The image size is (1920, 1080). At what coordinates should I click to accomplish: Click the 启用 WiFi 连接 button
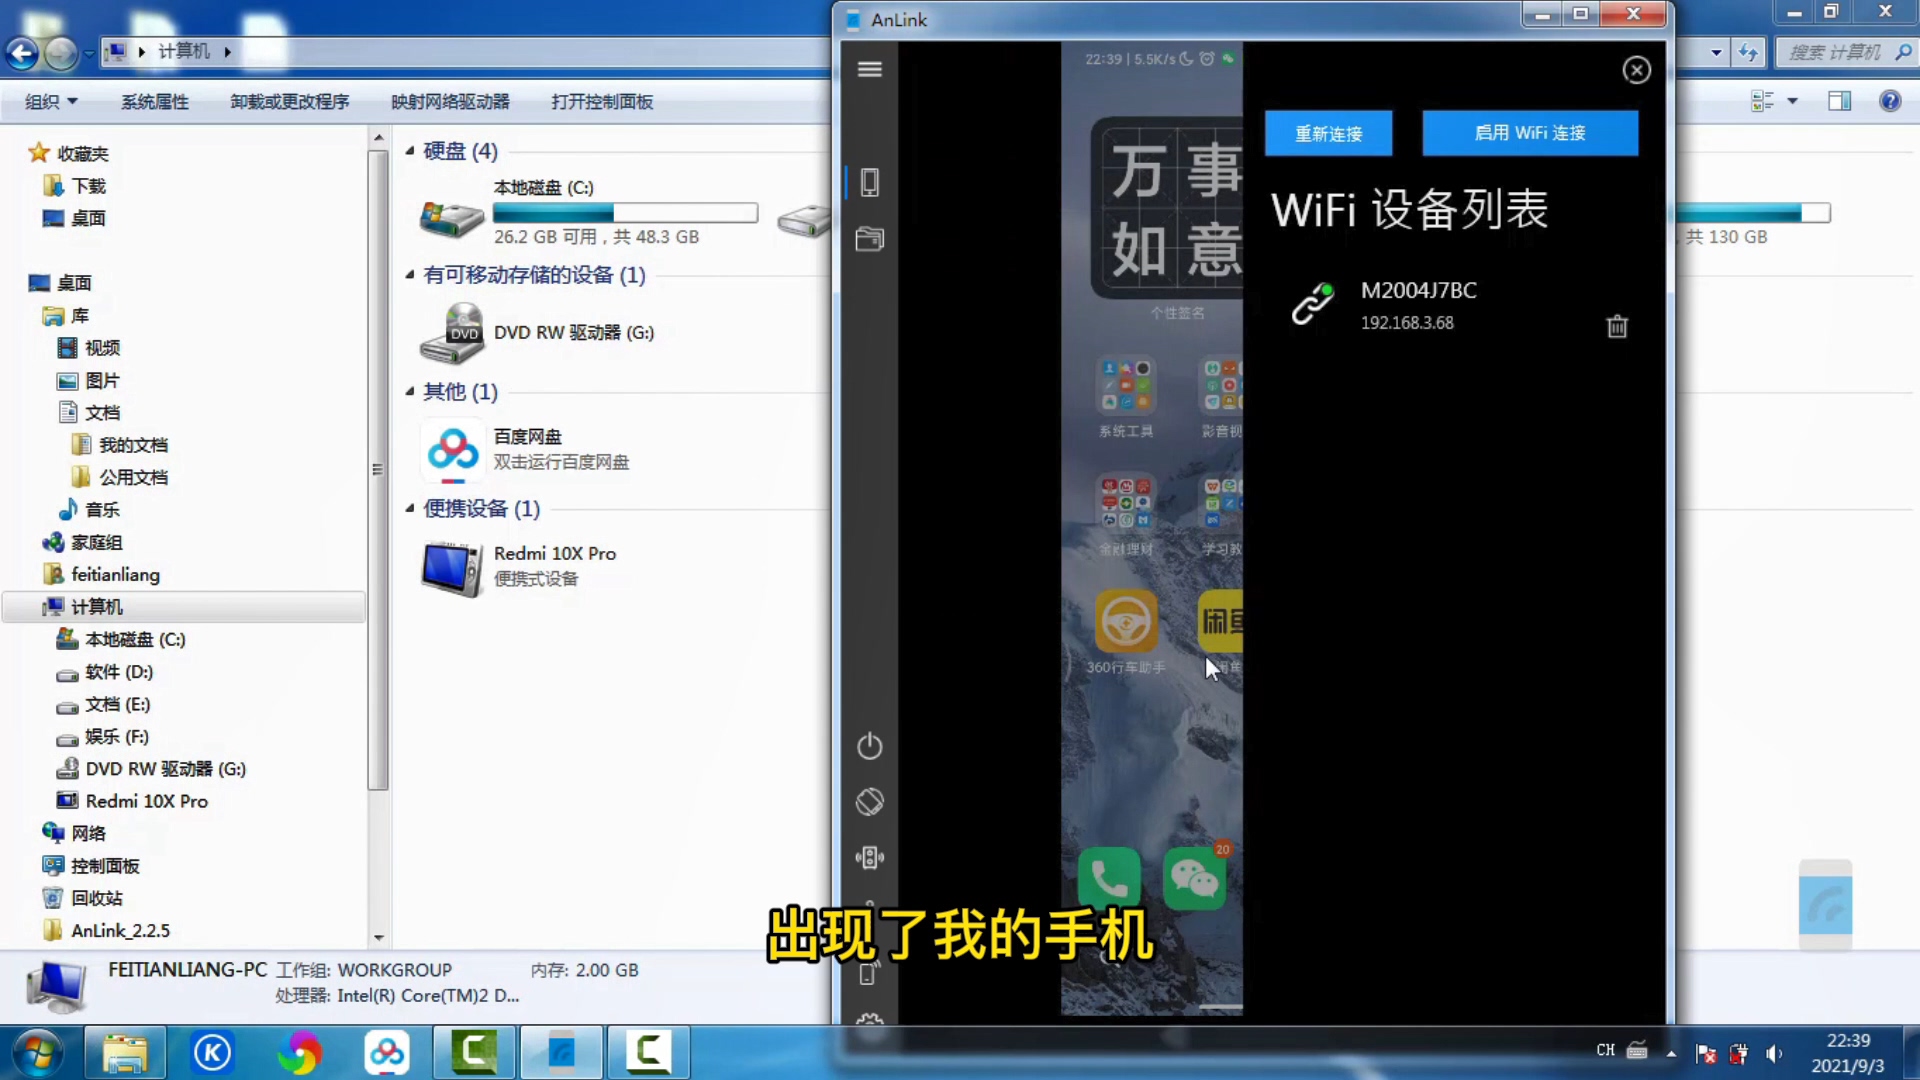click(x=1530, y=132)
